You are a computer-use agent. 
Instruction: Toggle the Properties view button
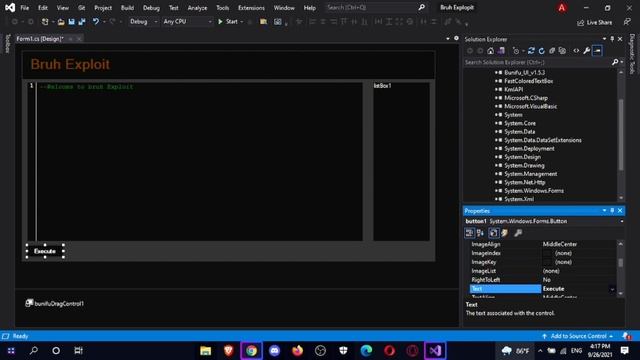click(x=493, y=233)
